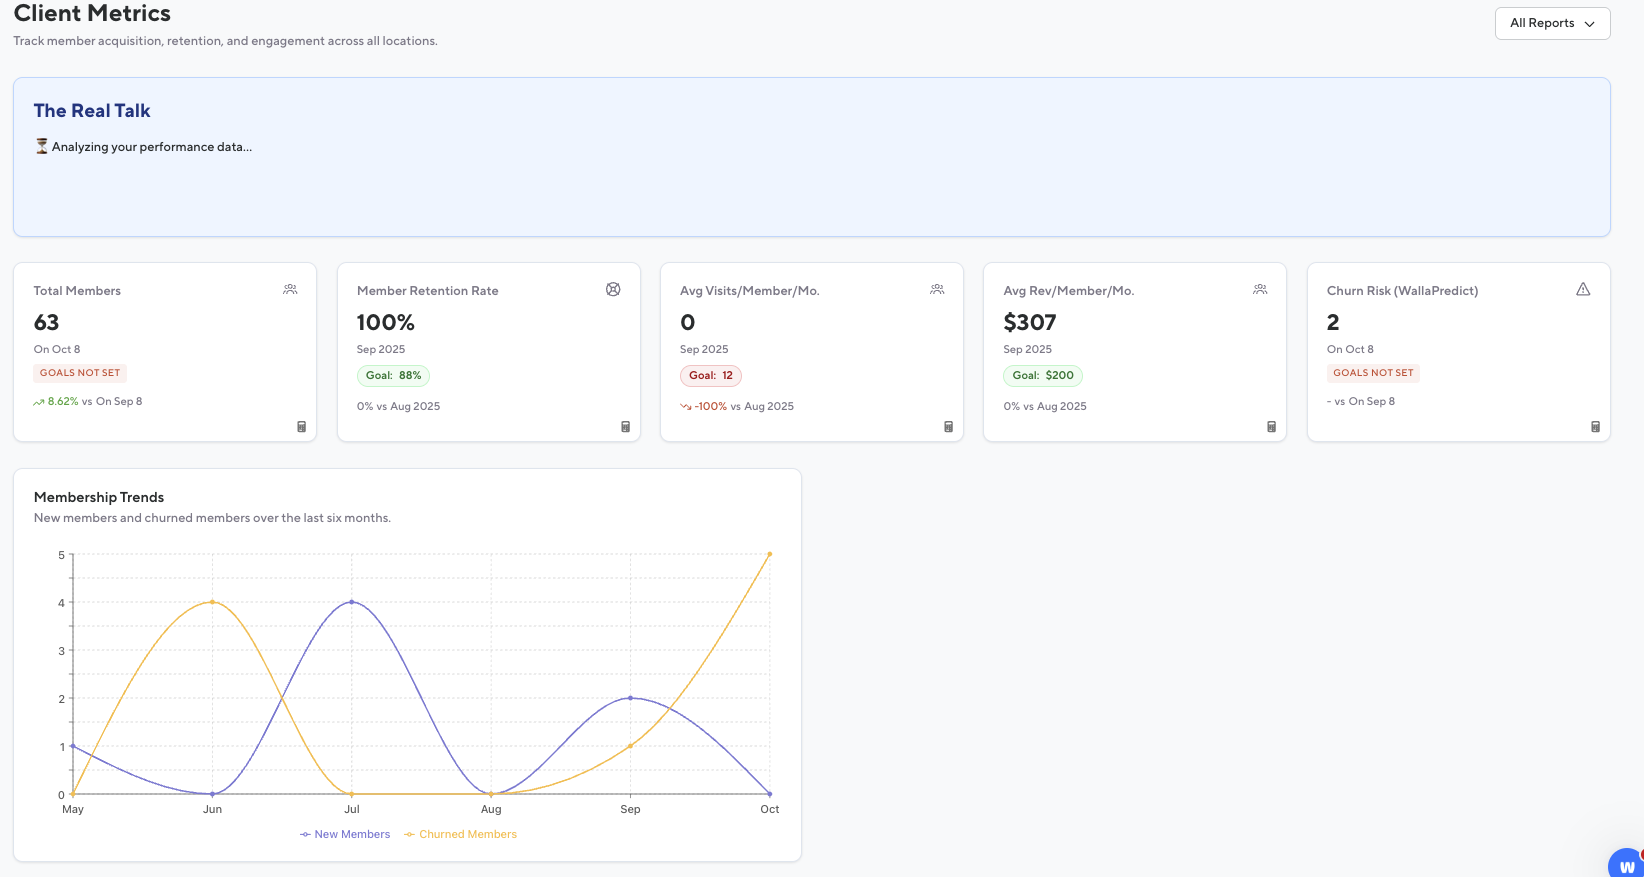Viewport: 1644px width, 877px height.
Task: Click the Goal: $200 revenue badge
Action: click(1042, 376)
